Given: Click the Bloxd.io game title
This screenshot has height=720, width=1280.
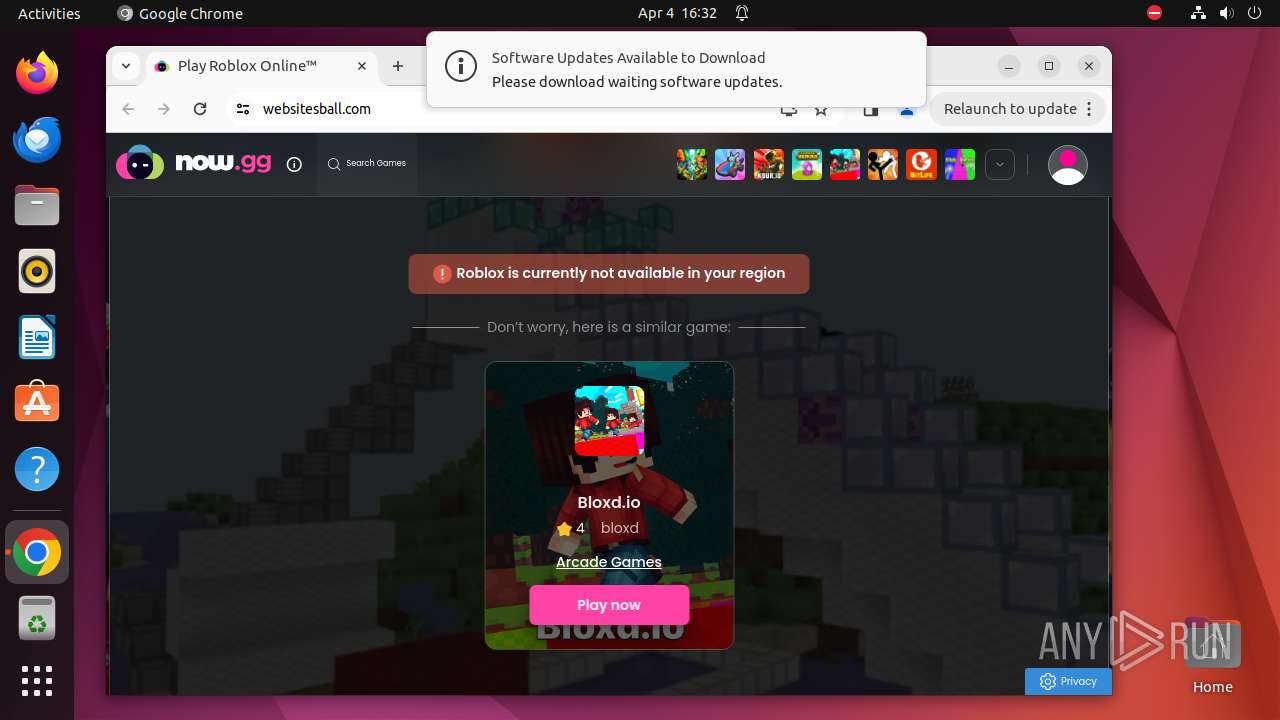Looking at the screenshot, I should point(609,503).
